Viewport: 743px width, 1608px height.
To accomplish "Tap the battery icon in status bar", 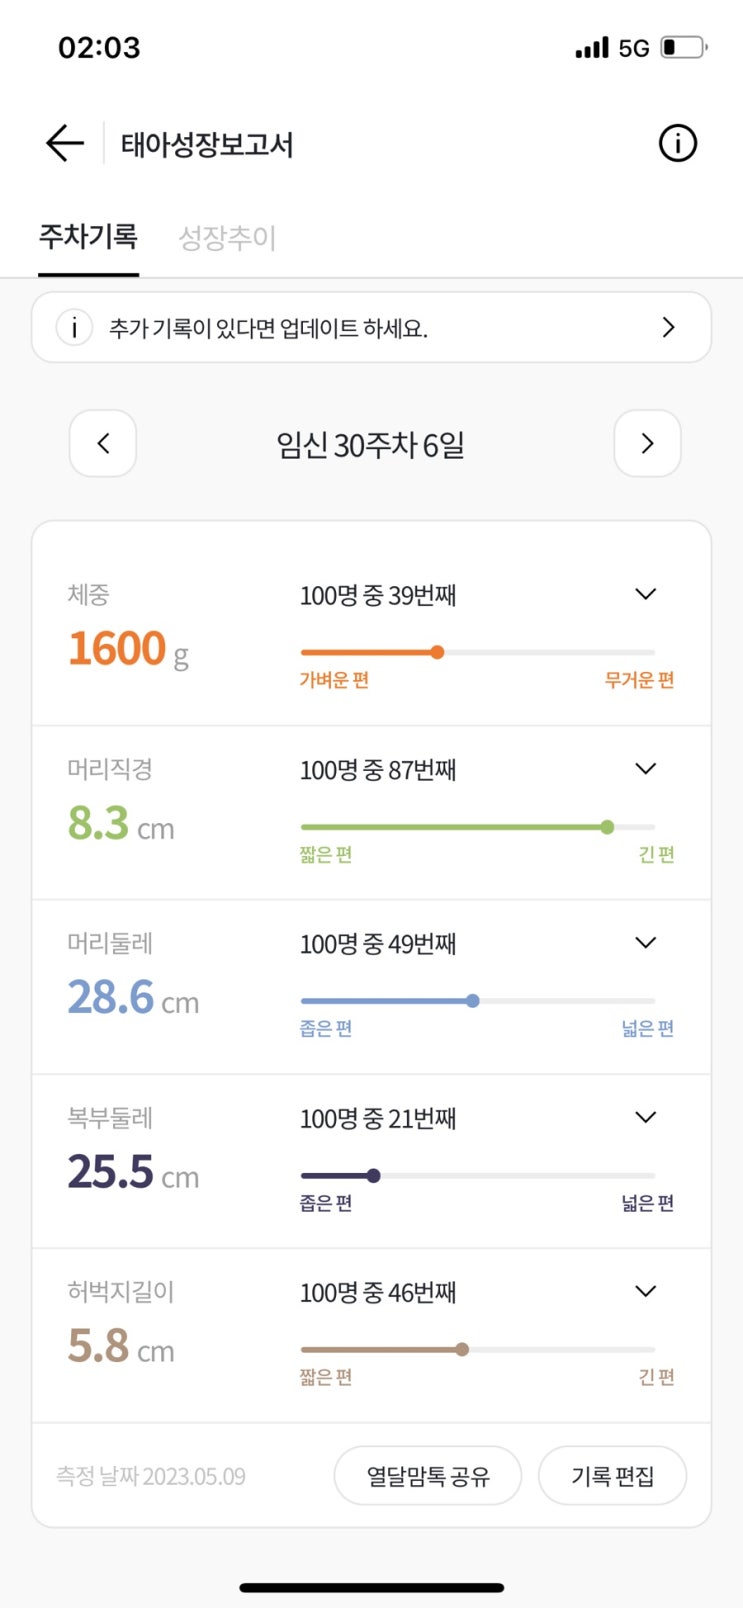I will [684, 47].
